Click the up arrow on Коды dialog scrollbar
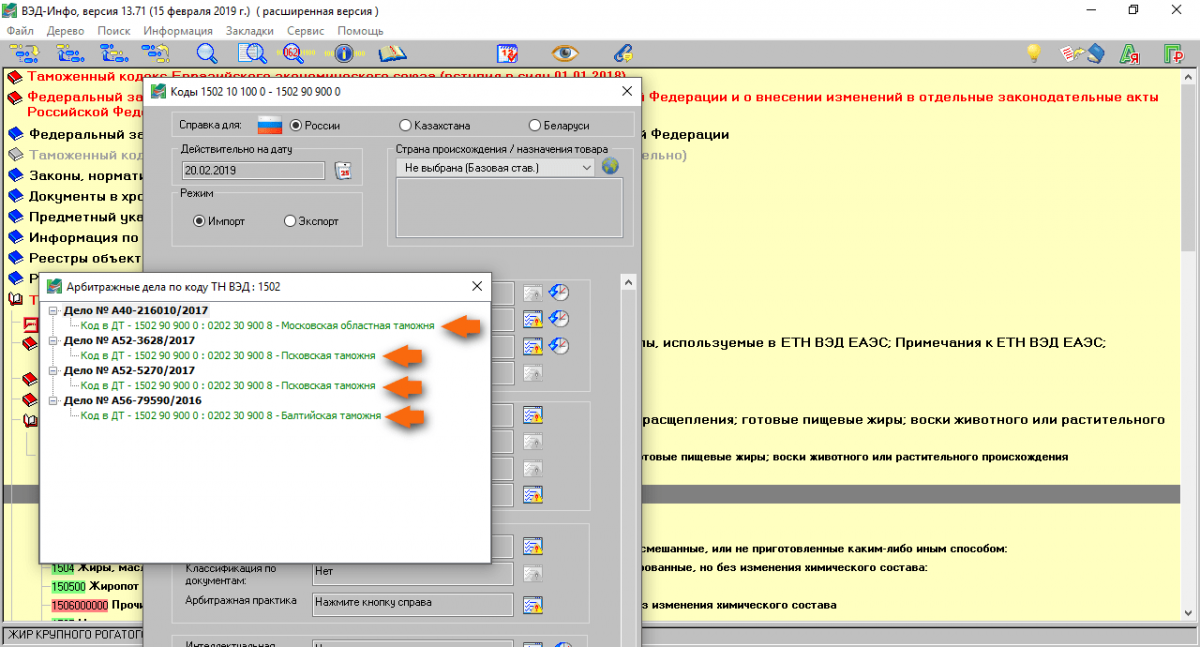This screenshot has height=647, width=1200. point(629,283)
